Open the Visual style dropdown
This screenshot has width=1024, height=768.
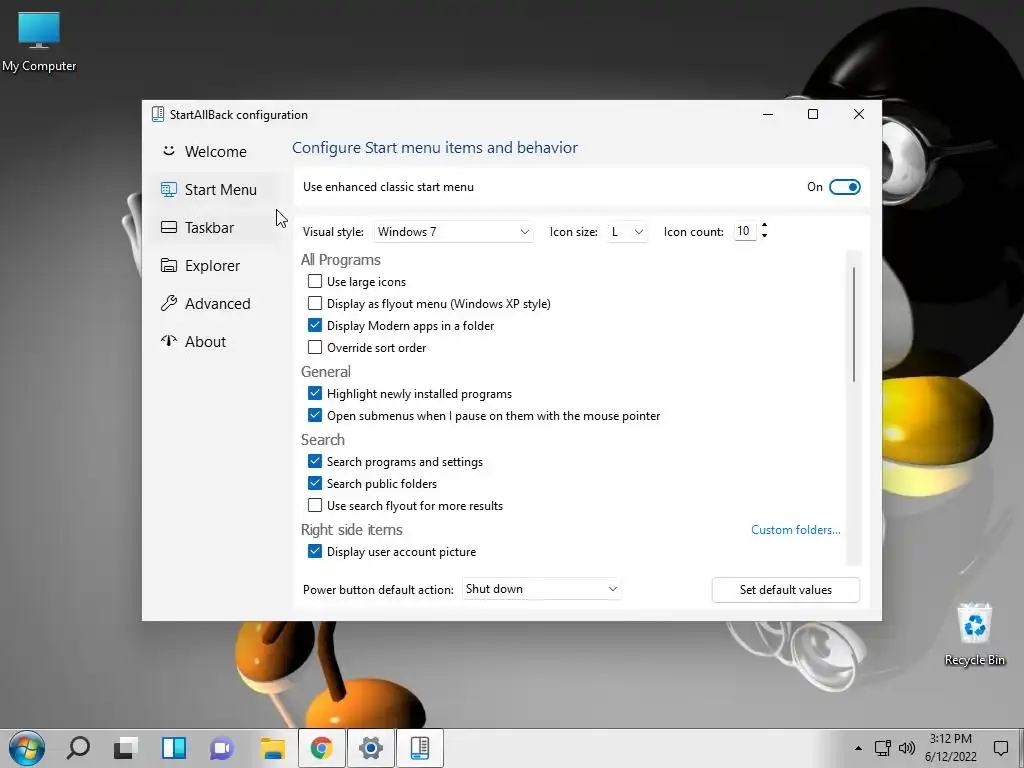click(x=453, y=232)
